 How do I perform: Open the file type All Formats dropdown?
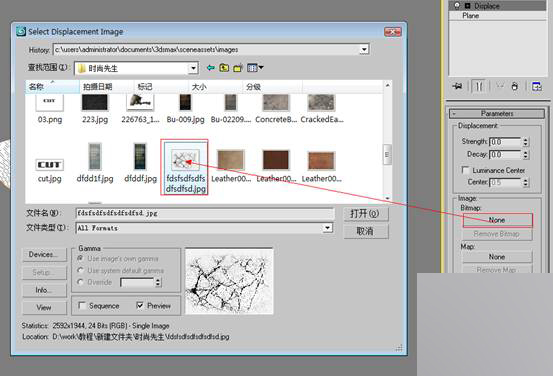(327, 228)
